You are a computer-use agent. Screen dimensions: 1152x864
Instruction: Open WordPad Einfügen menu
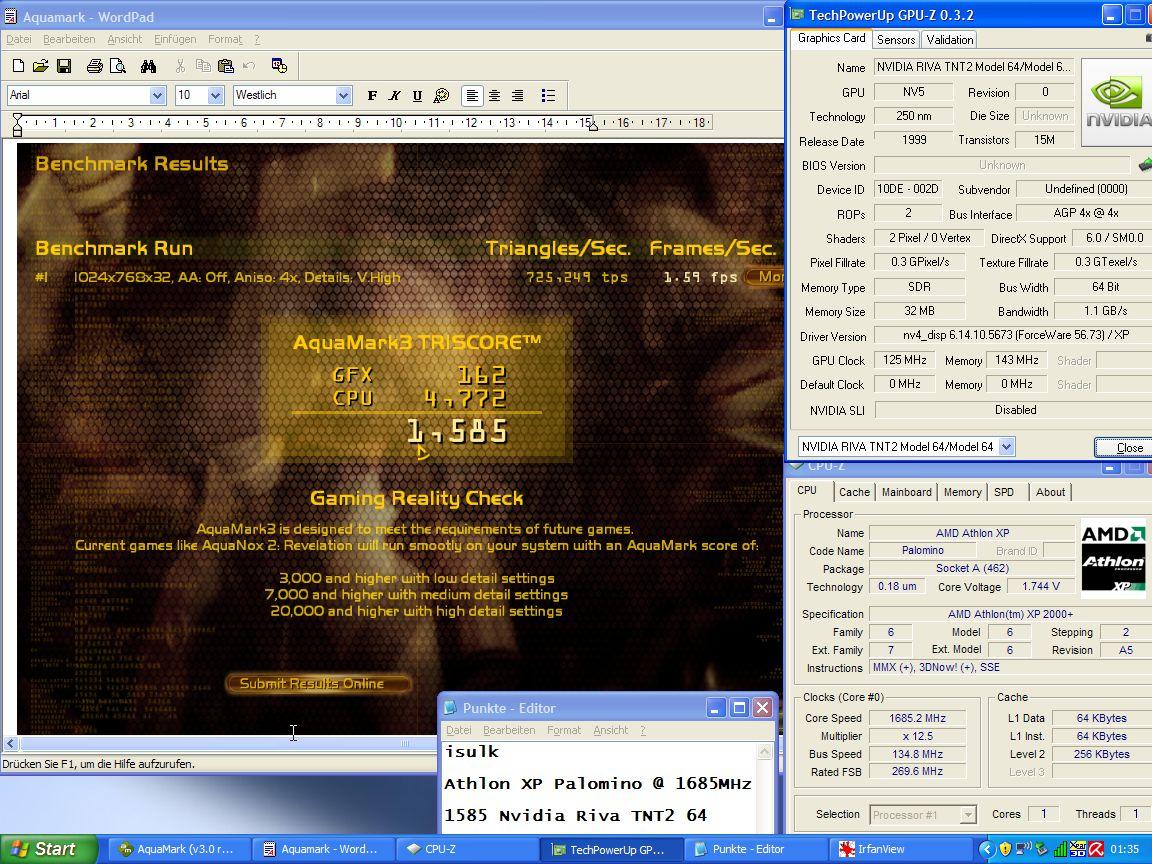[175, 39]
